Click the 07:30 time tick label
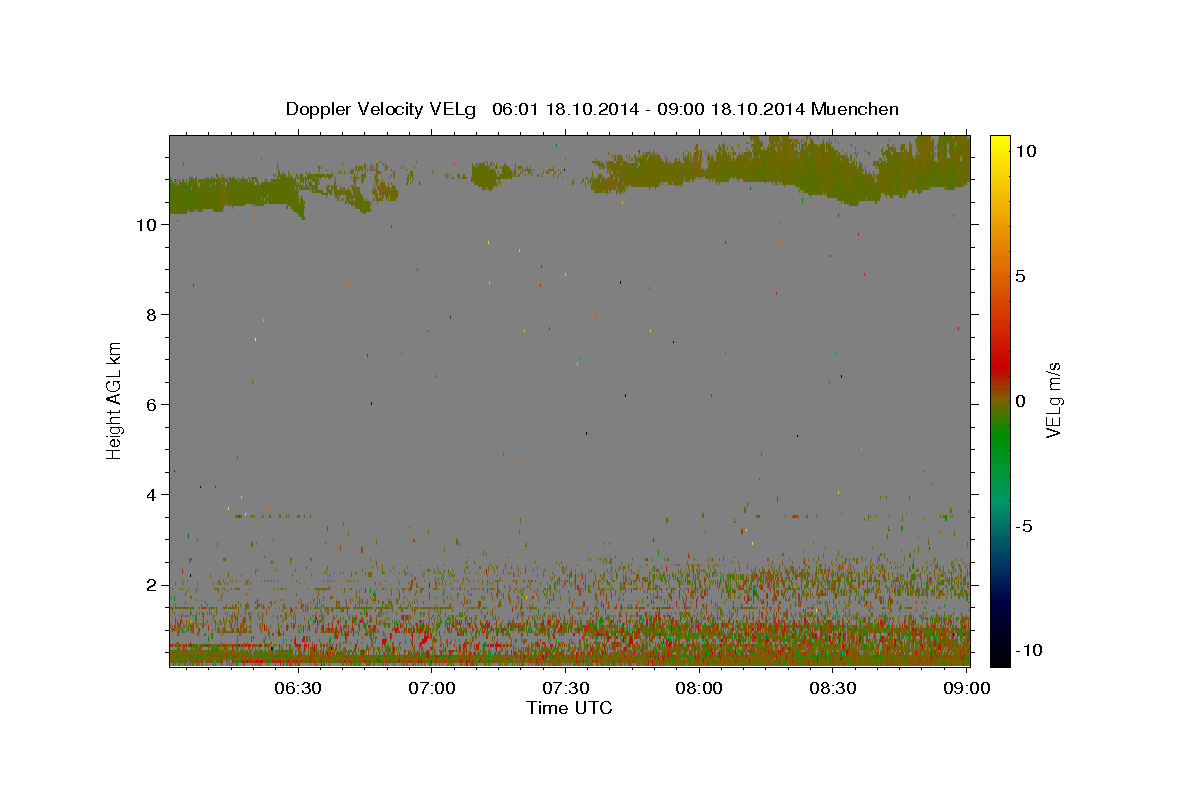Viewport: 1200px width, 800px height. 566,688
